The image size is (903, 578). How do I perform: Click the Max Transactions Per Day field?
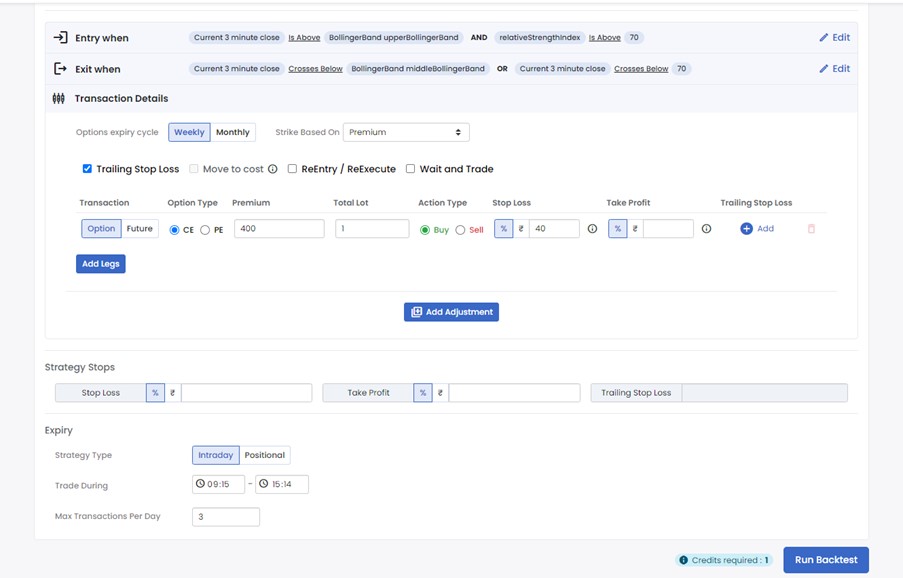point(226,517)
